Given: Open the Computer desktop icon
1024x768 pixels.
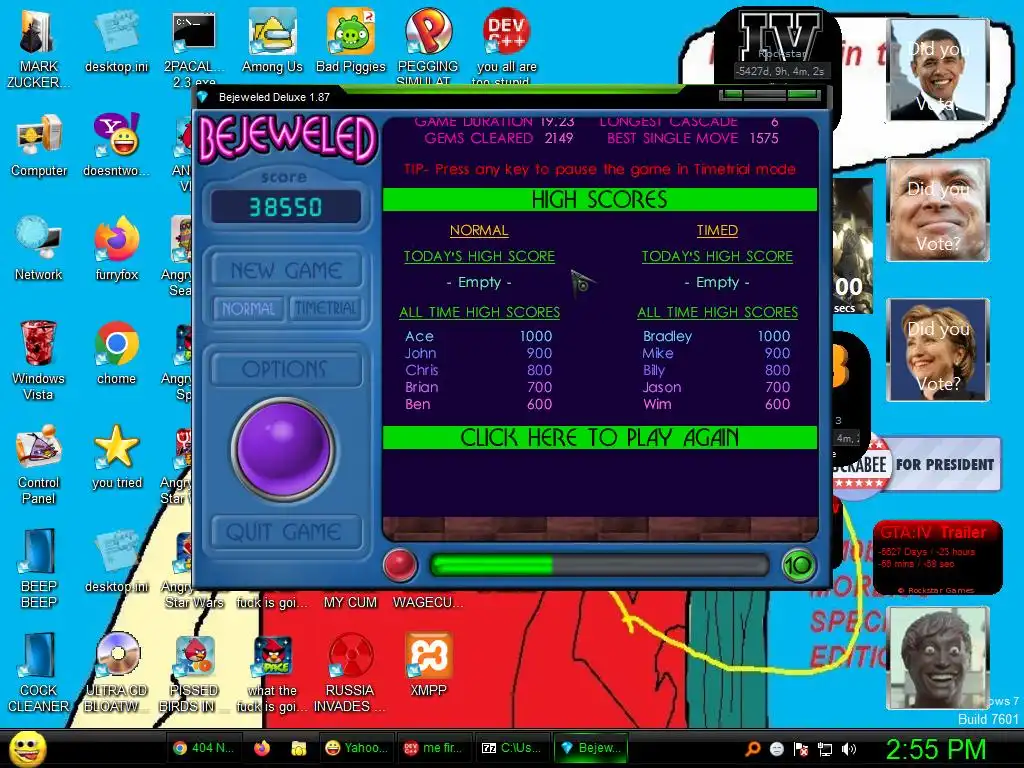Looking at the screenshot, I should point(39,146).
